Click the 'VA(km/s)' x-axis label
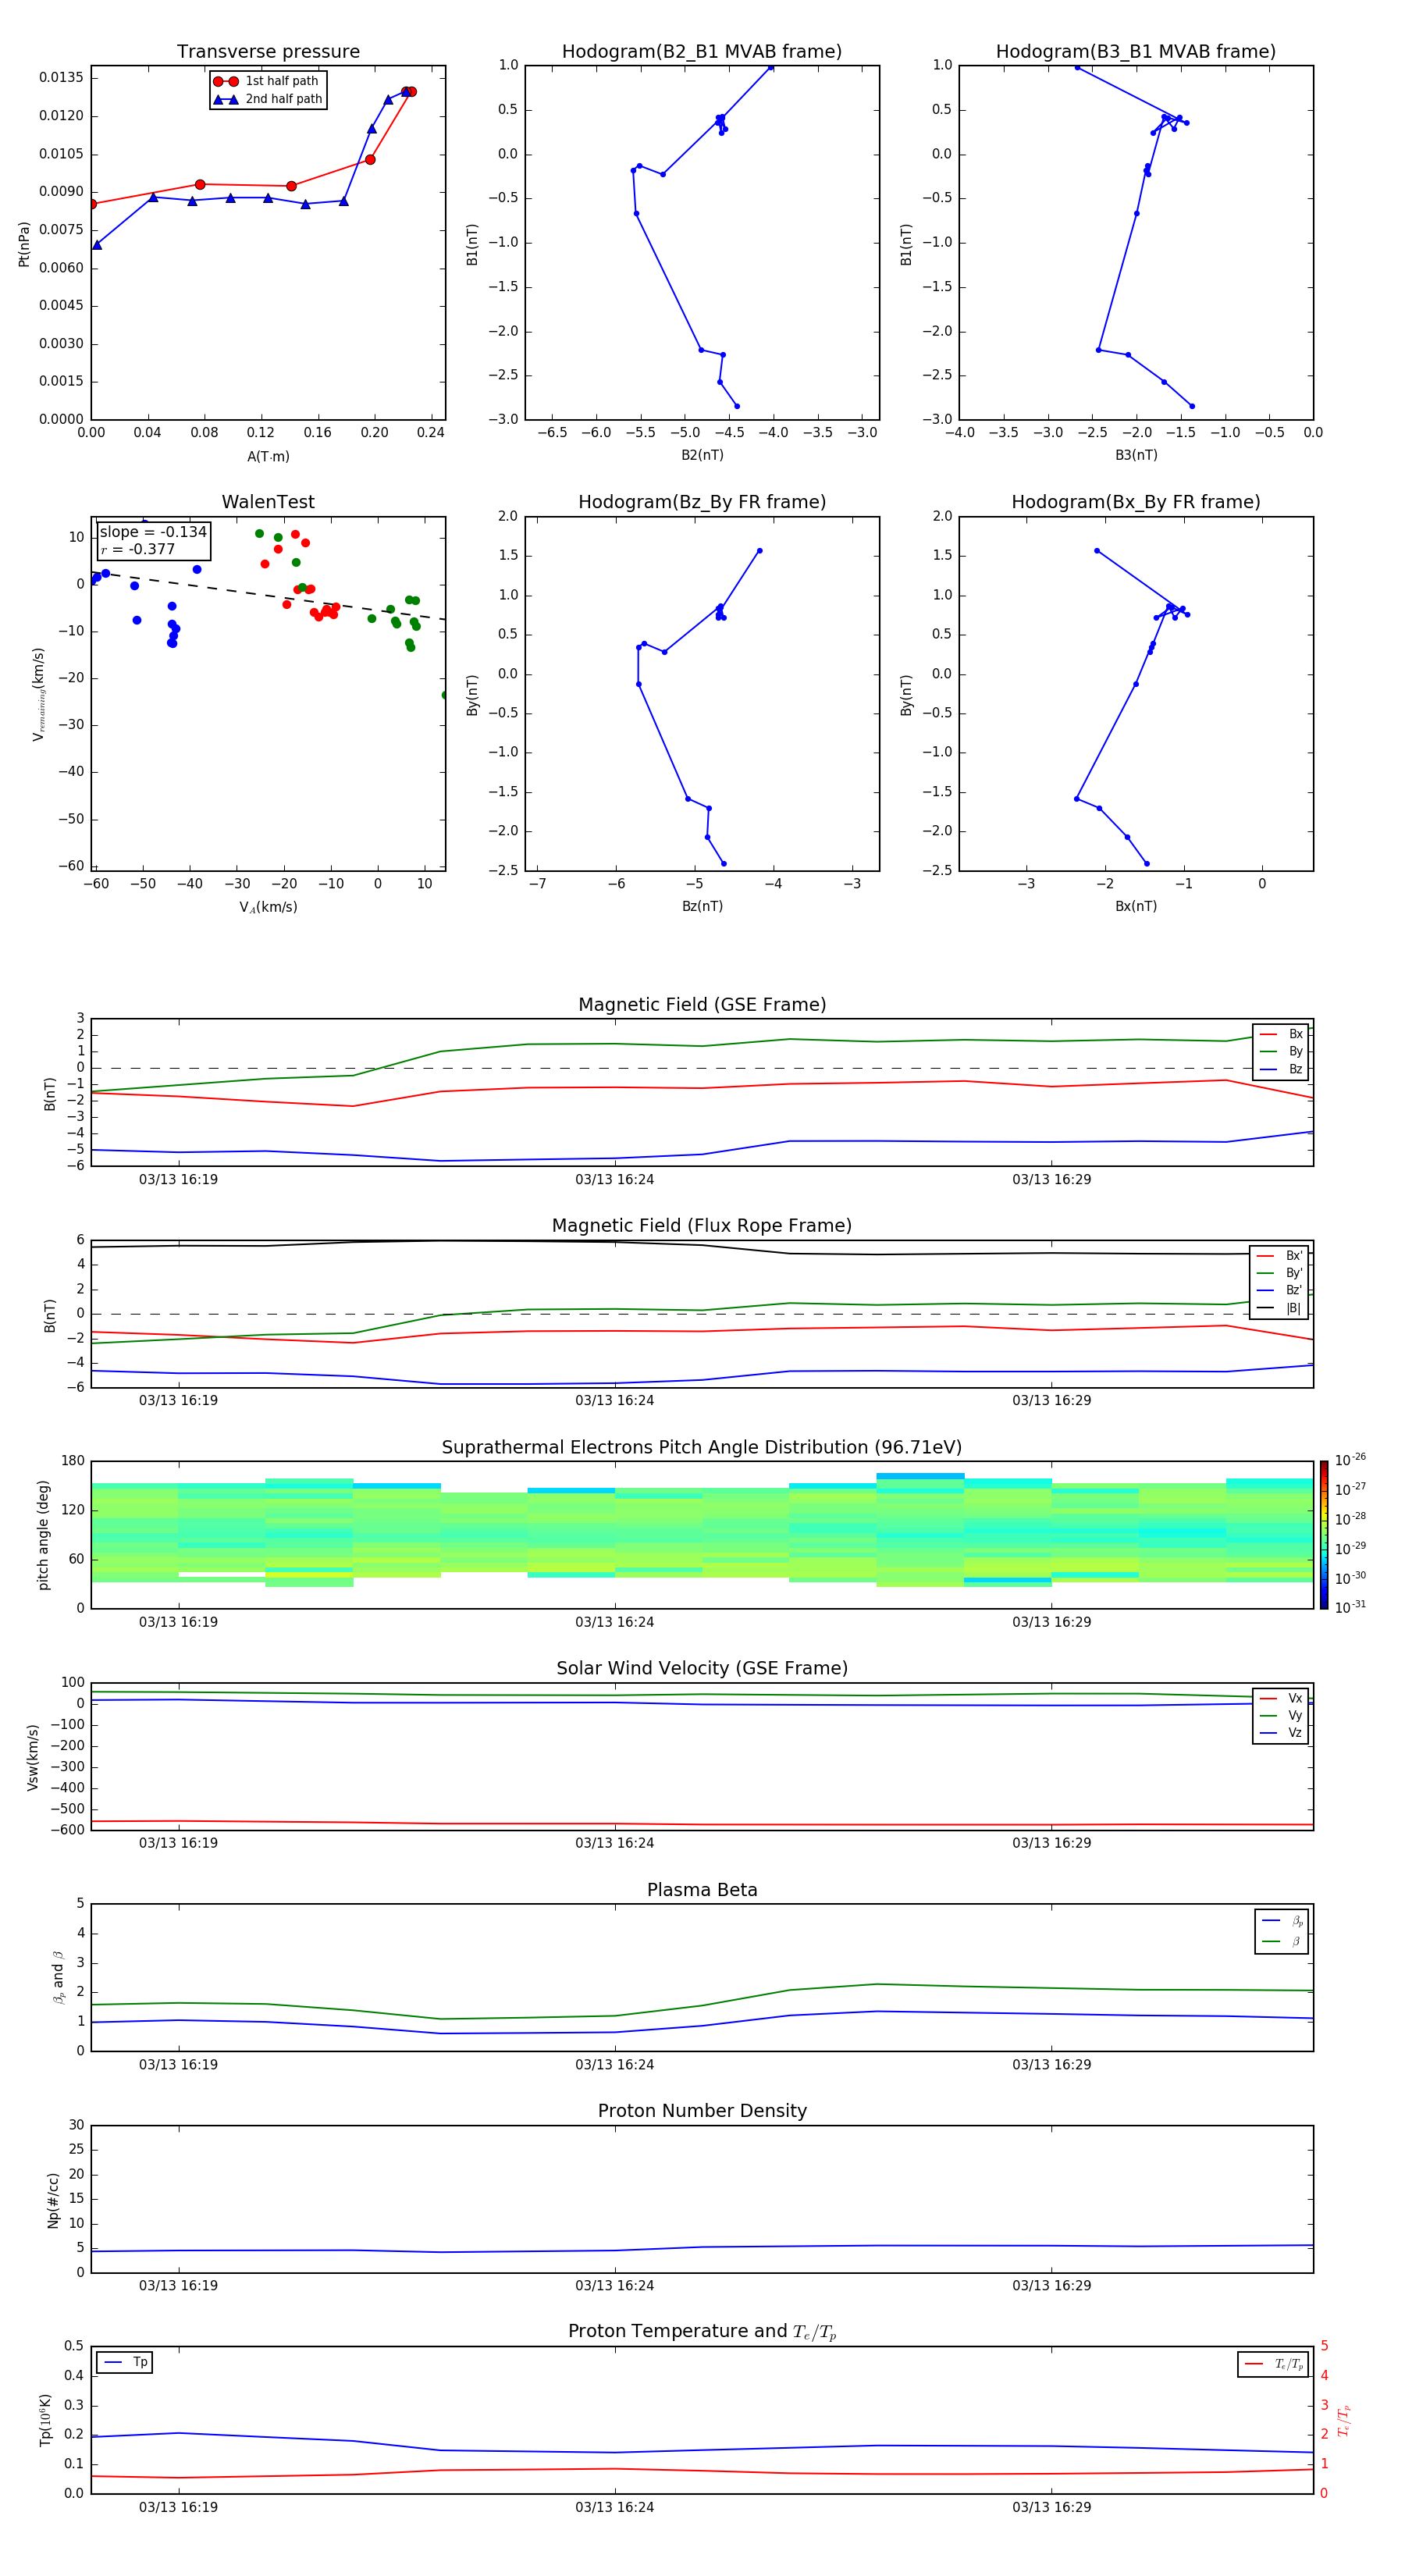Screen dimensions: 1405x2576 (268, 907)
